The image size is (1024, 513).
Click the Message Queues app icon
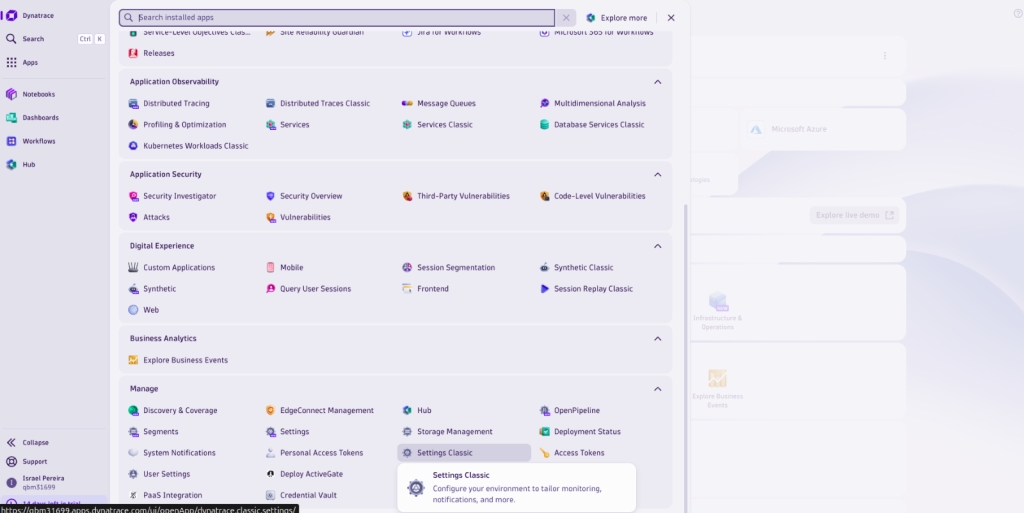point(407,104)
